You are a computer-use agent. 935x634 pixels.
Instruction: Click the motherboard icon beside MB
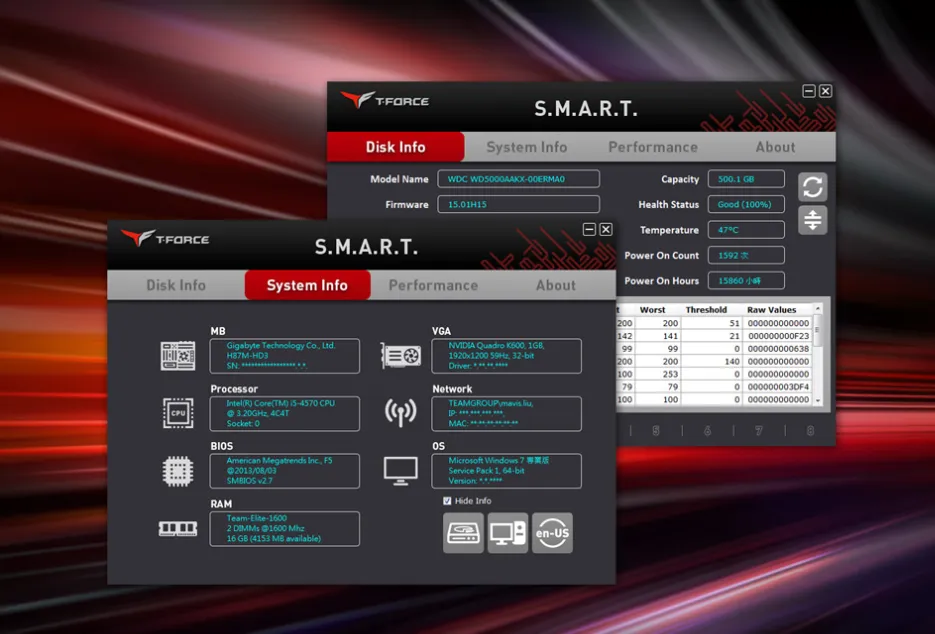pyautogui.click(x=178, y=356)
